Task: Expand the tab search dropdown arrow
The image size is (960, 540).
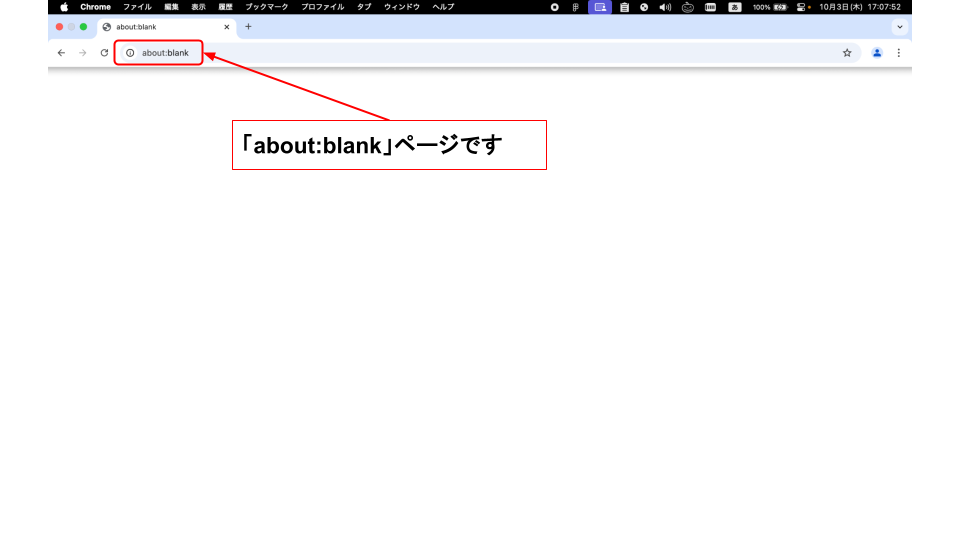Action: coord(899,27)
